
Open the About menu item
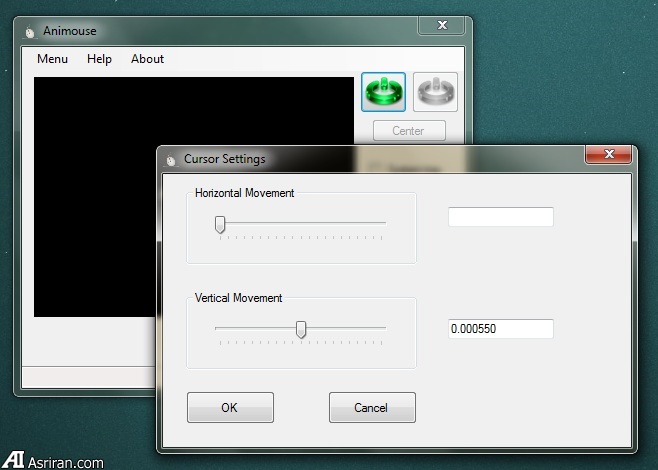point(147,59)
